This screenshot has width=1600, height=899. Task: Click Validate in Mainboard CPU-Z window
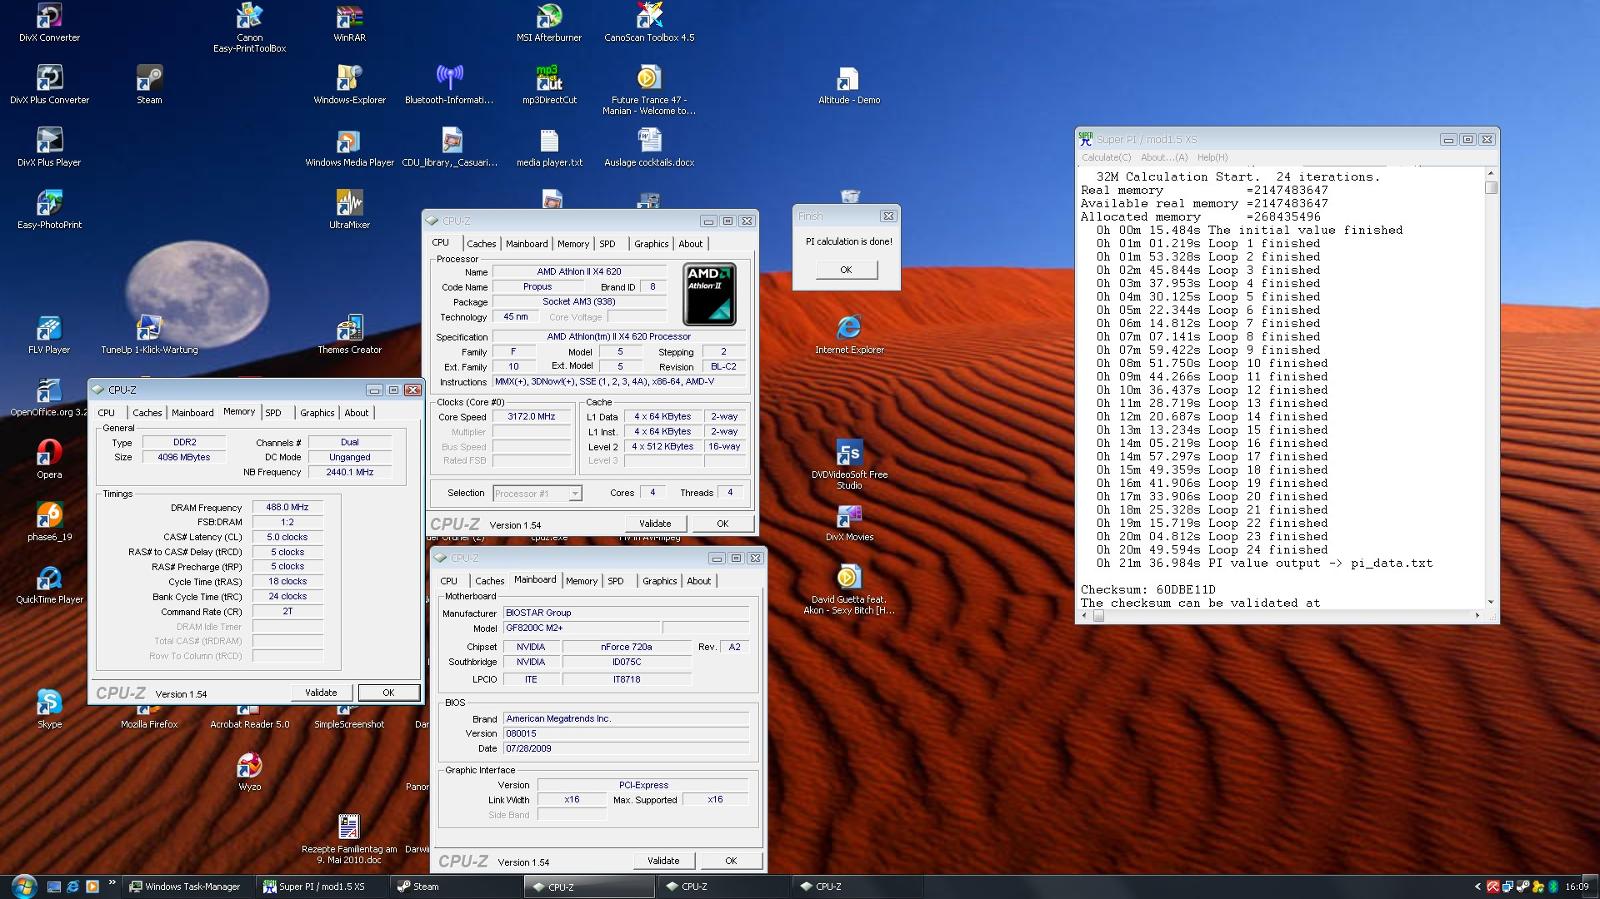[663, 860]
